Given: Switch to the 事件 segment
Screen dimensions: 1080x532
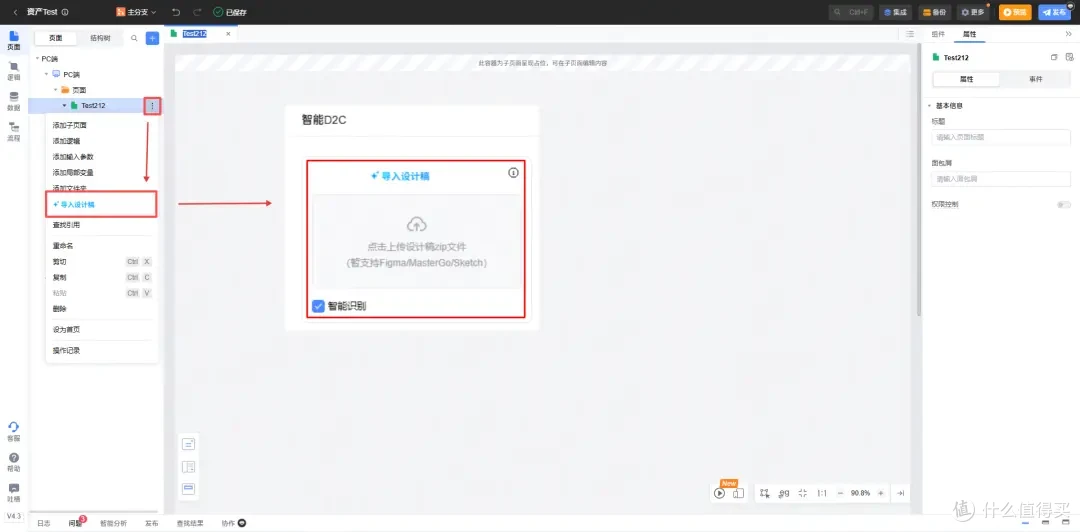Looking at the screenshot, I should point(1035,79).
